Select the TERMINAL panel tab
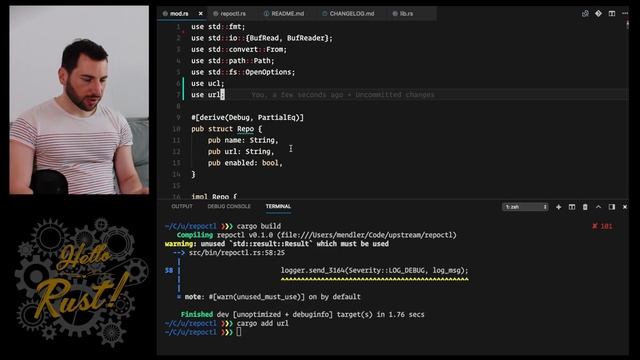The height and width of the screenshot is (360, 640). 278,206
